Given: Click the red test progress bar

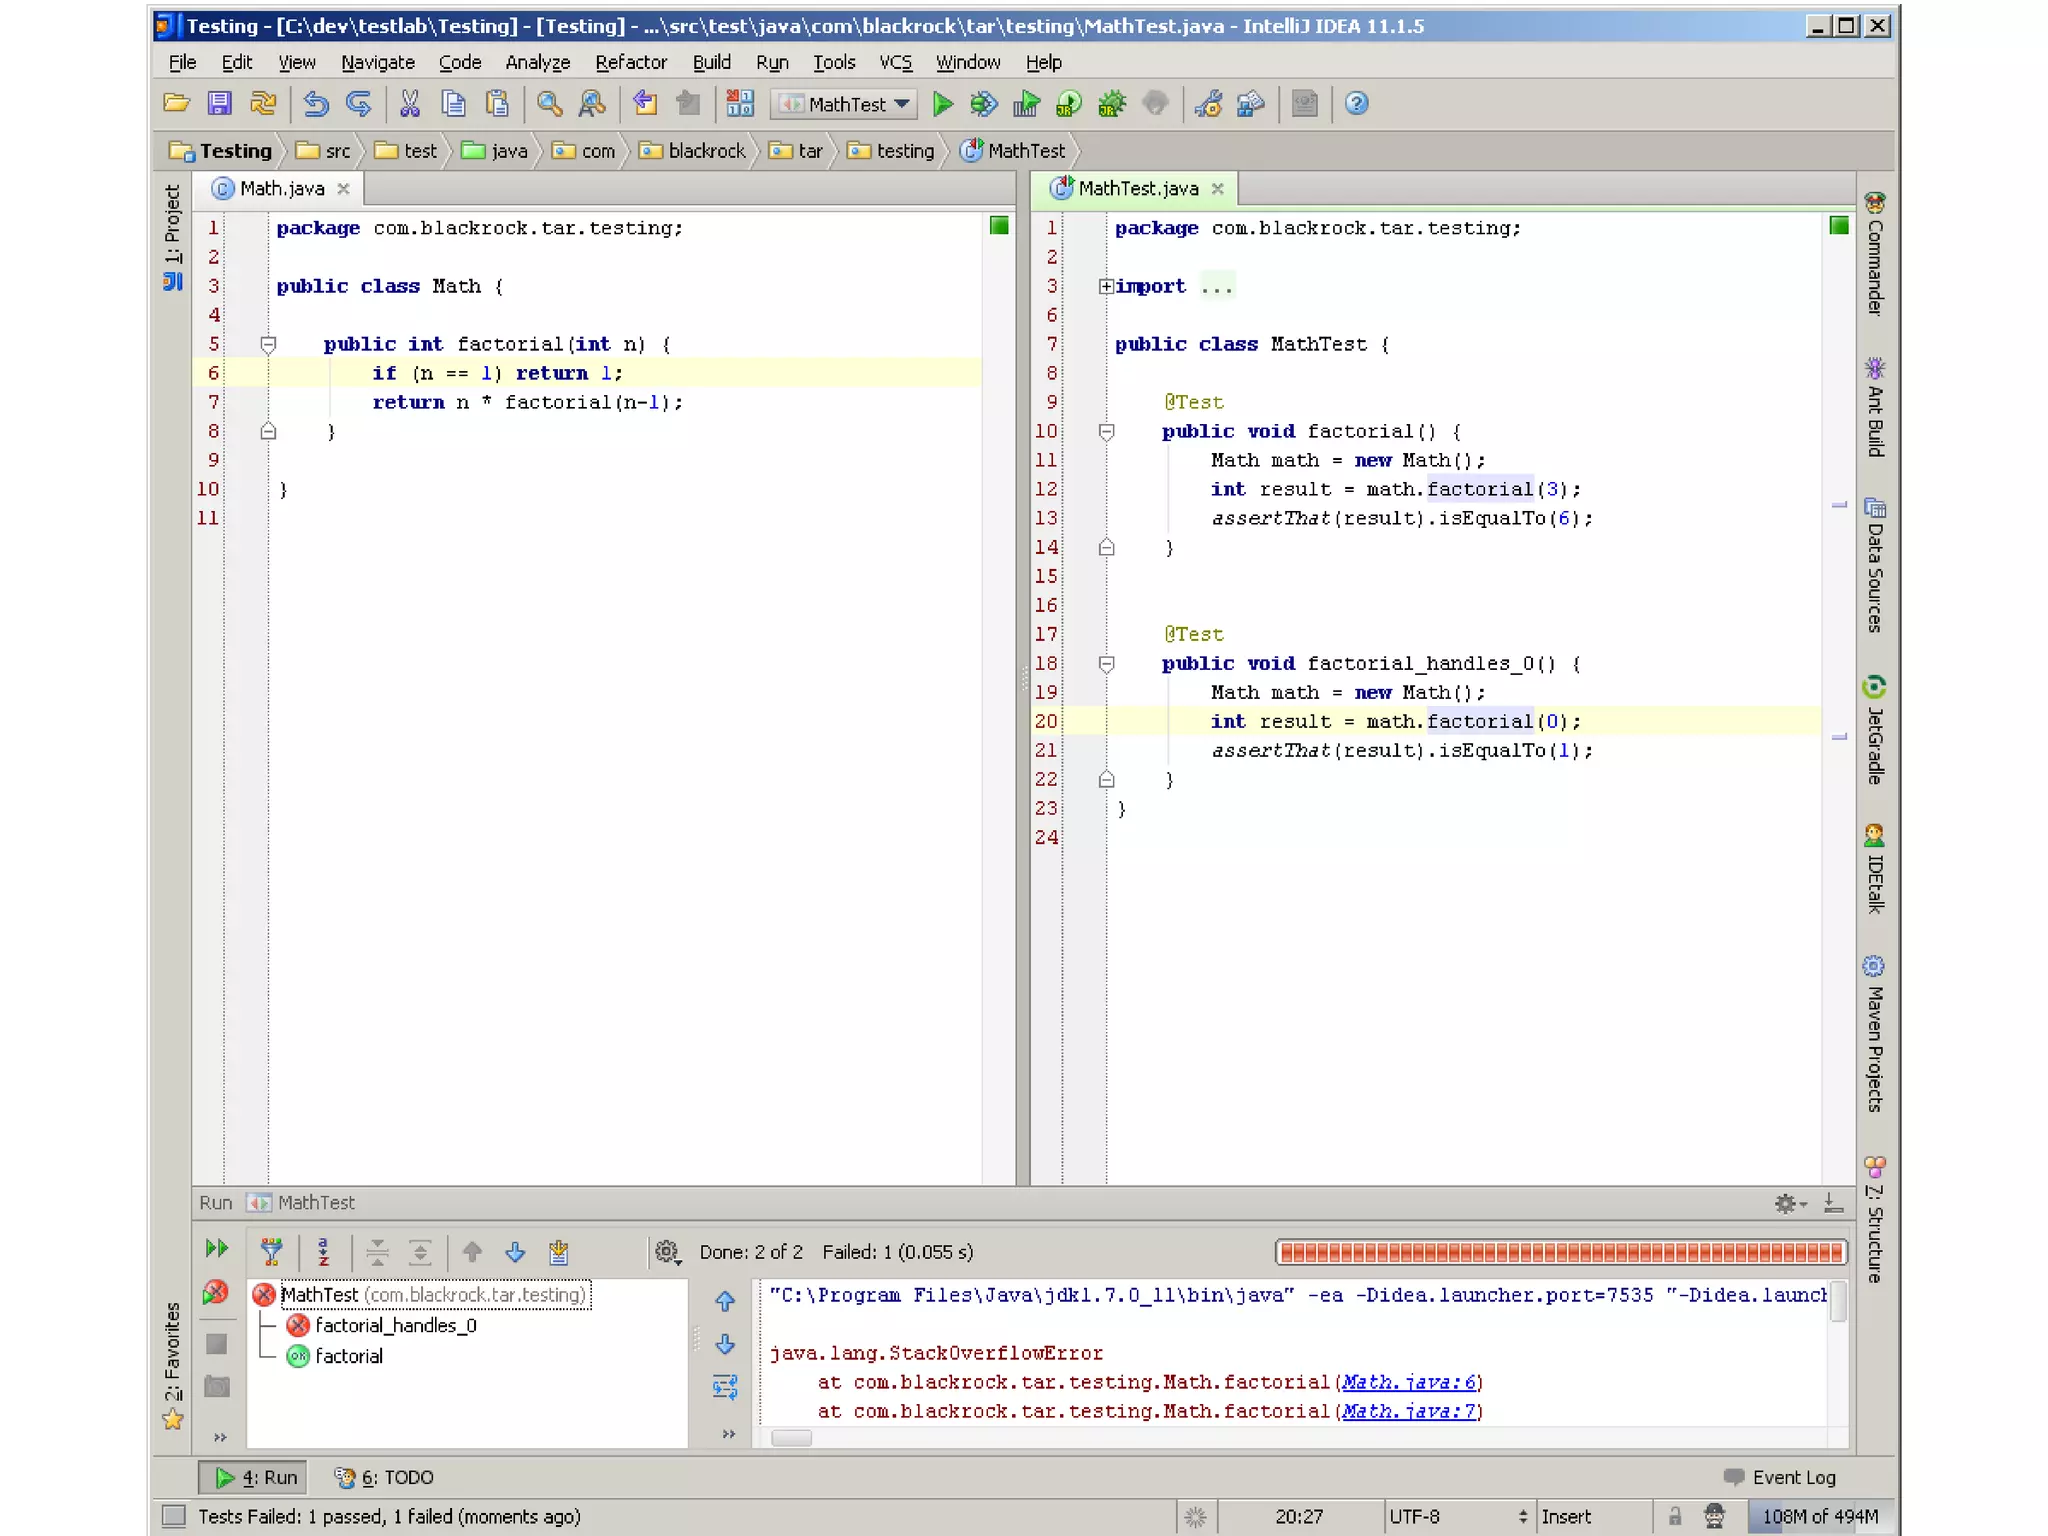Looking at the screenshot, I should [x=1560, y=1252].
